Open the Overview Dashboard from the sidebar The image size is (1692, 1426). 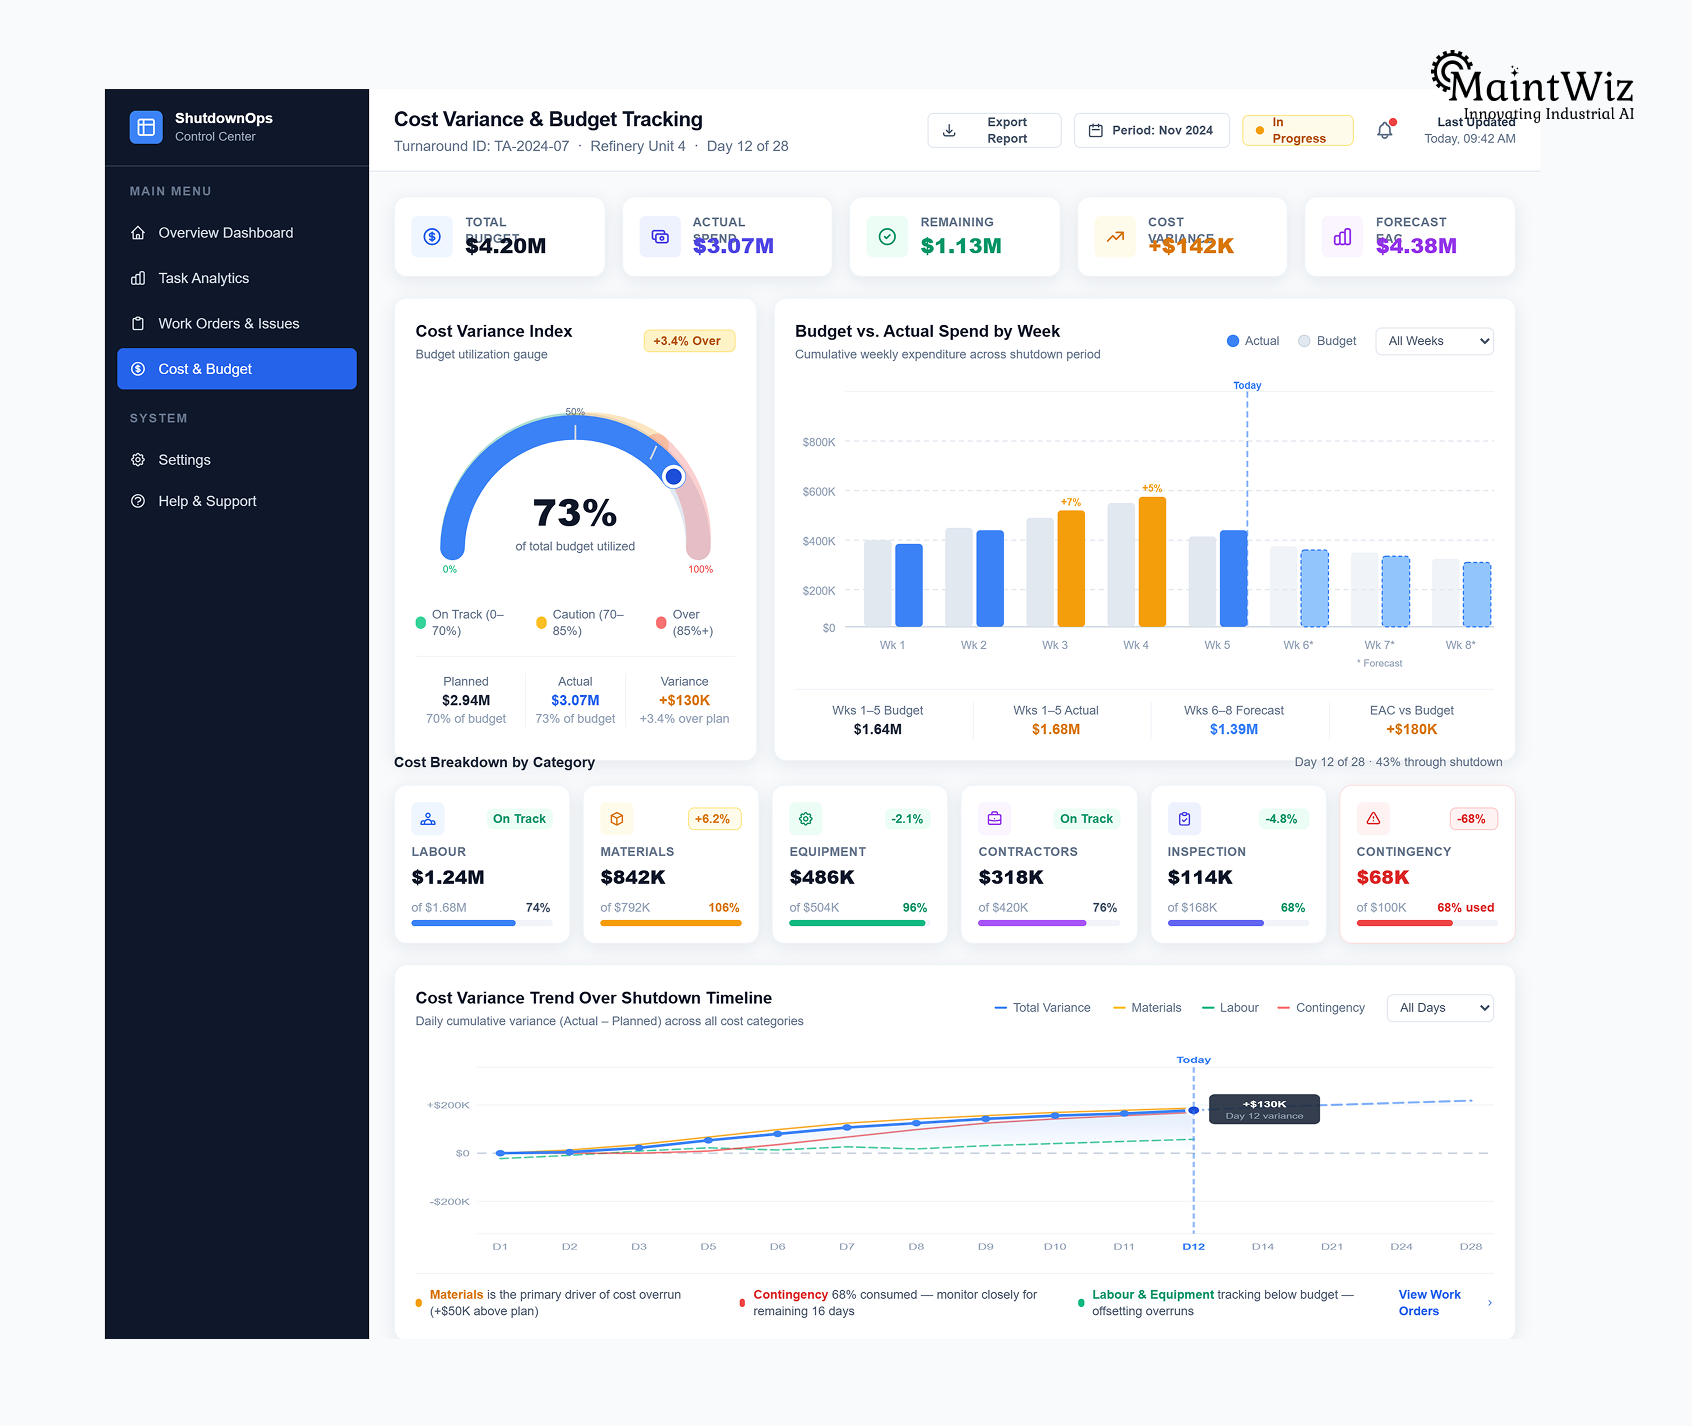point(225,232)
